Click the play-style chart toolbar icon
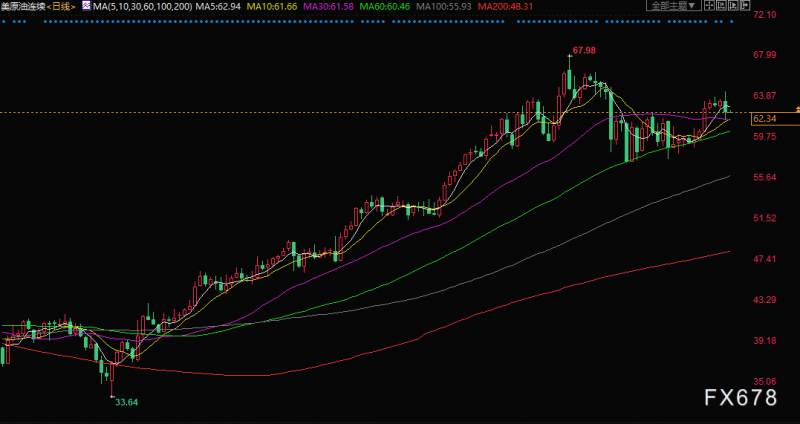This screenshot has height=424, width=800. tap(733, 5)
